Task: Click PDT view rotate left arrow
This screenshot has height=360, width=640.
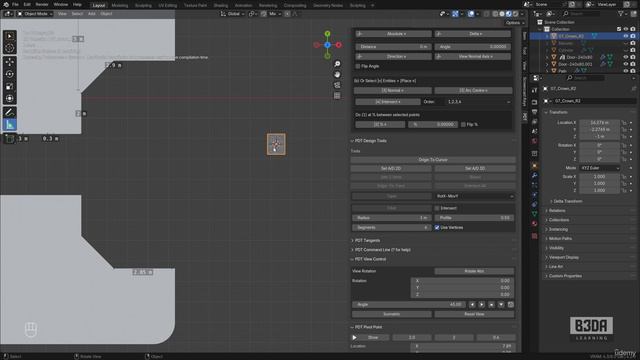Action: point(472,305)
